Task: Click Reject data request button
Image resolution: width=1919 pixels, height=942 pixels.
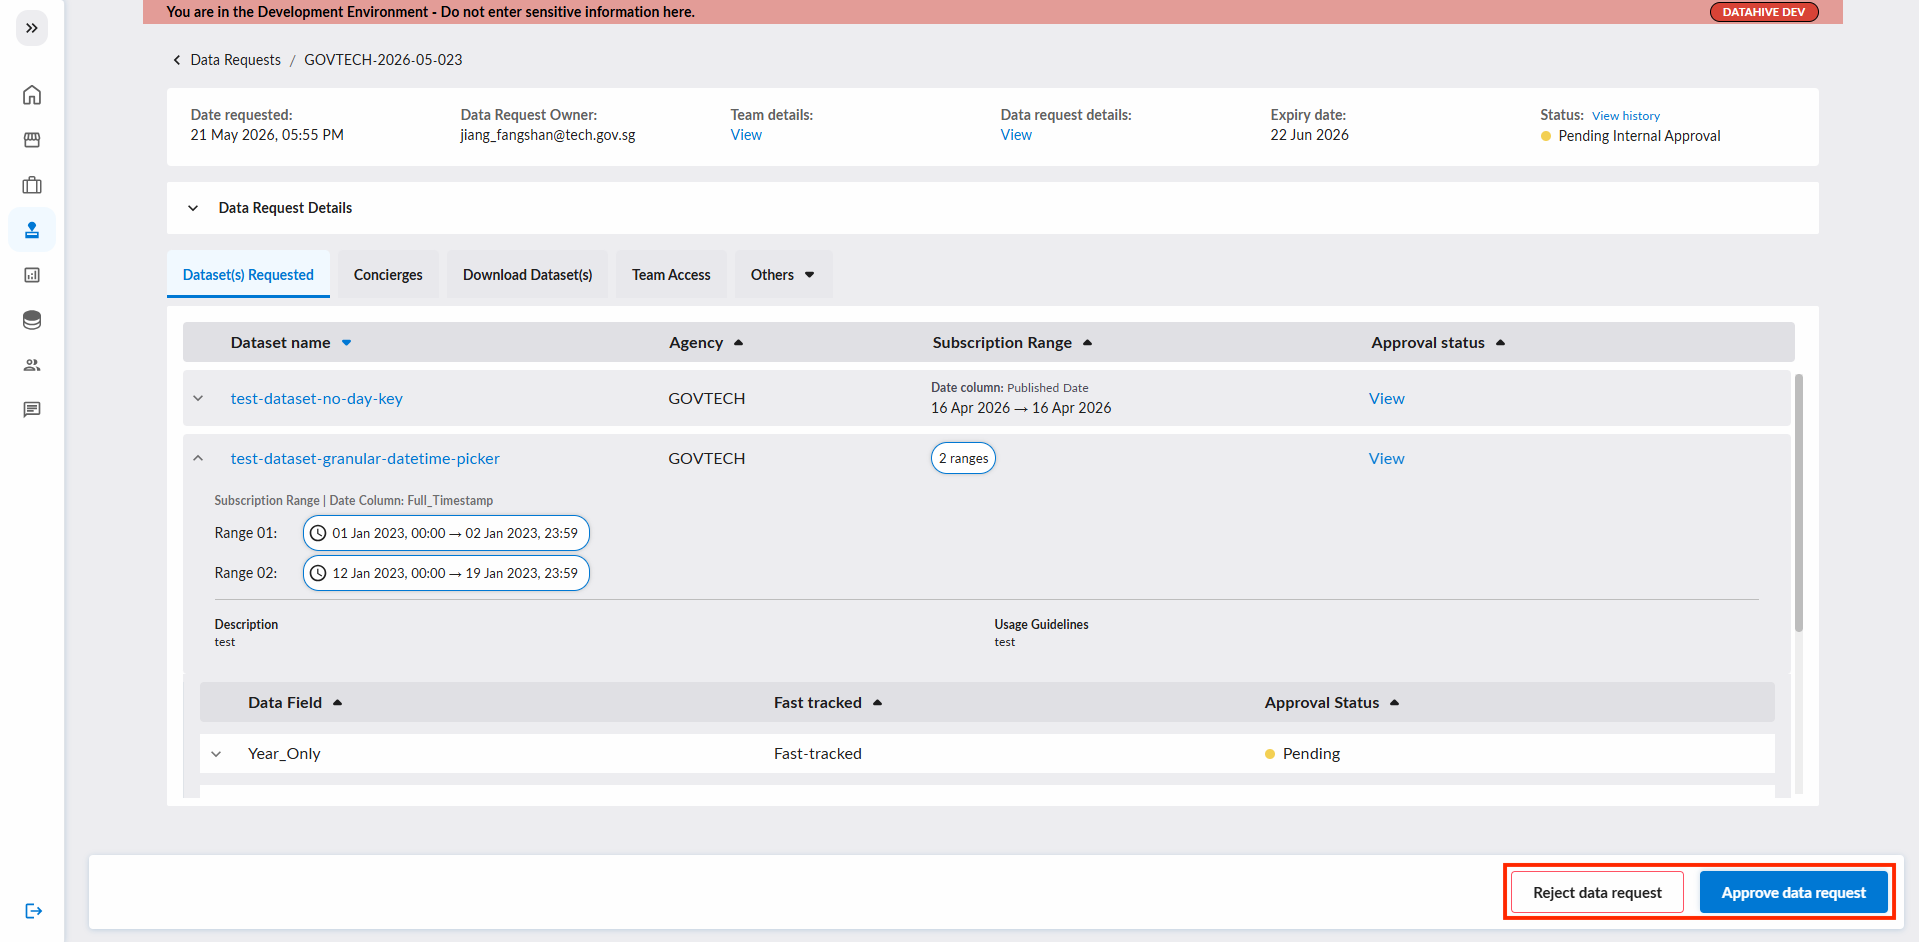Action: coord(1597,893)
